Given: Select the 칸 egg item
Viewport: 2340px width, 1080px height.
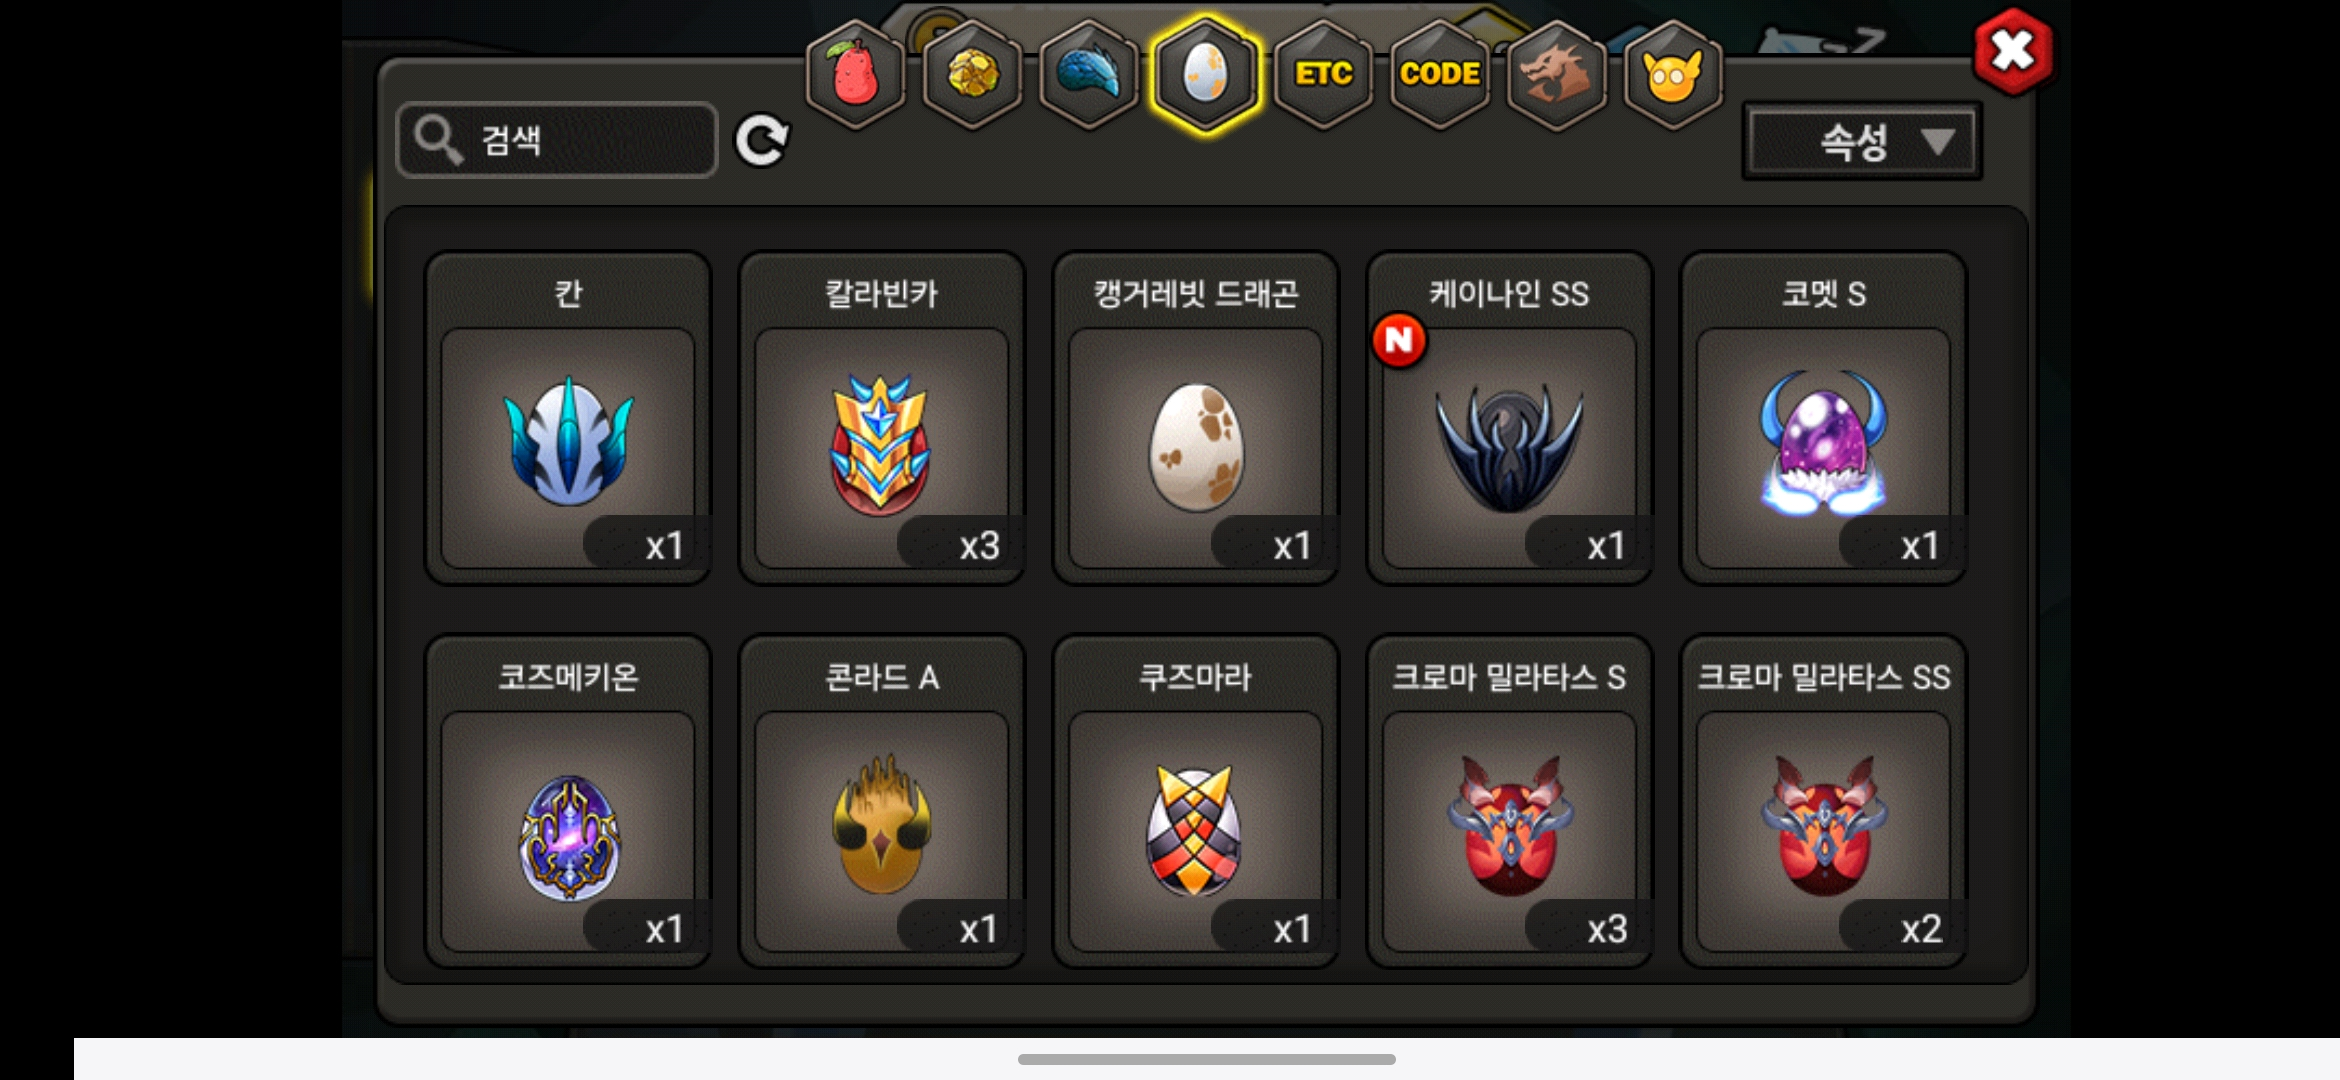Looking at the screenshot, I should [x=568, y=418].
